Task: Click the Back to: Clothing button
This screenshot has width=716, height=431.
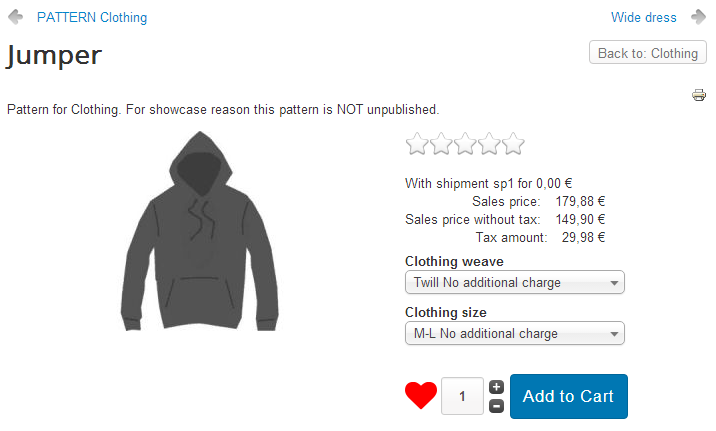Action: [648, 53]
